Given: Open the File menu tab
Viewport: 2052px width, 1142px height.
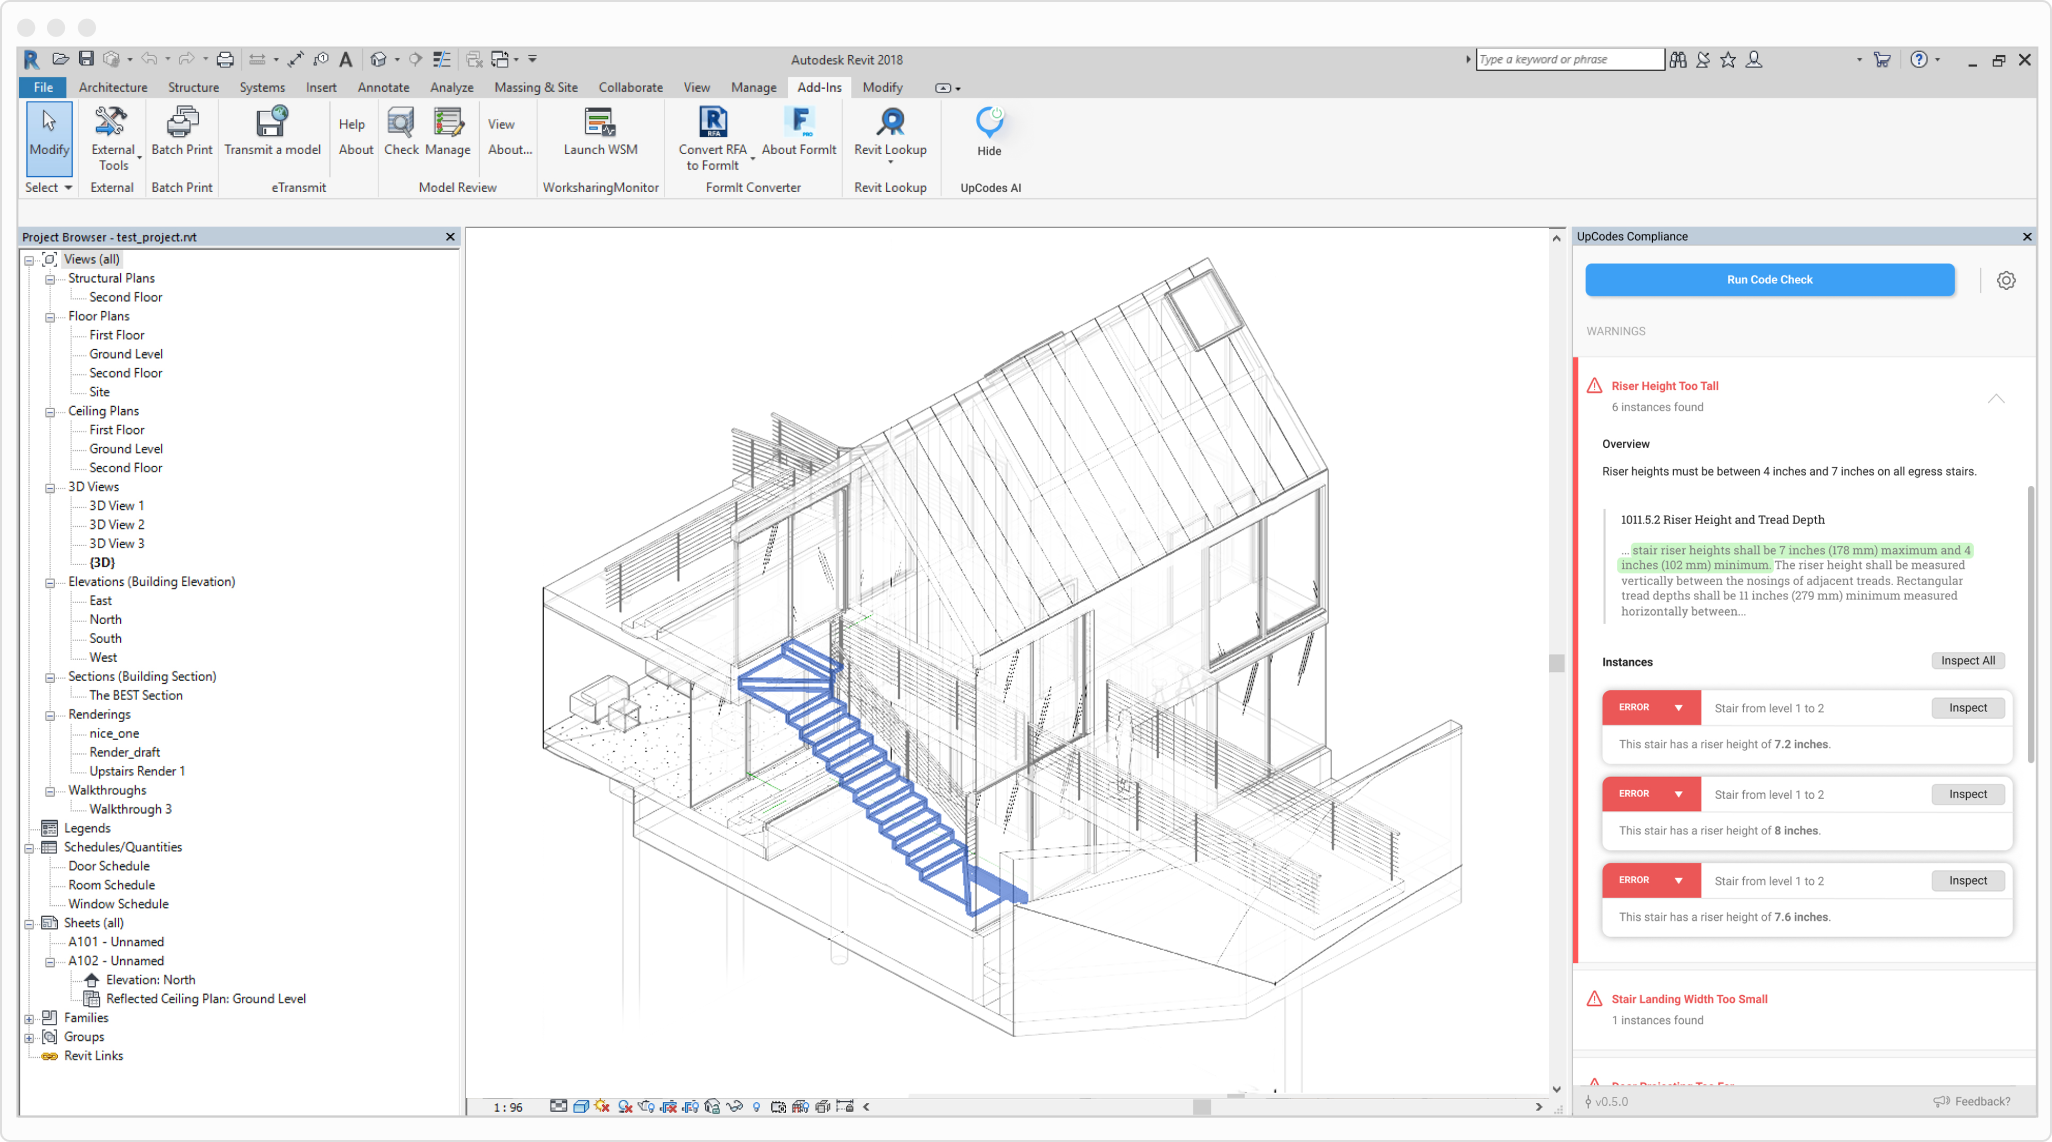Looking at the screenshot, I should click(x=43, y=87).
